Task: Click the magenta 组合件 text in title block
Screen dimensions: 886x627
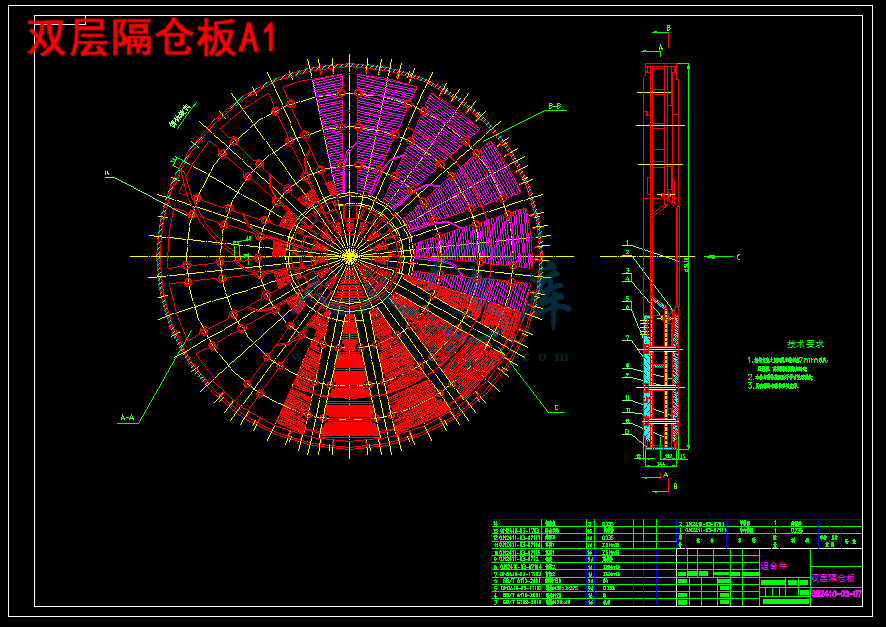Action: click(x=774, y=565)
